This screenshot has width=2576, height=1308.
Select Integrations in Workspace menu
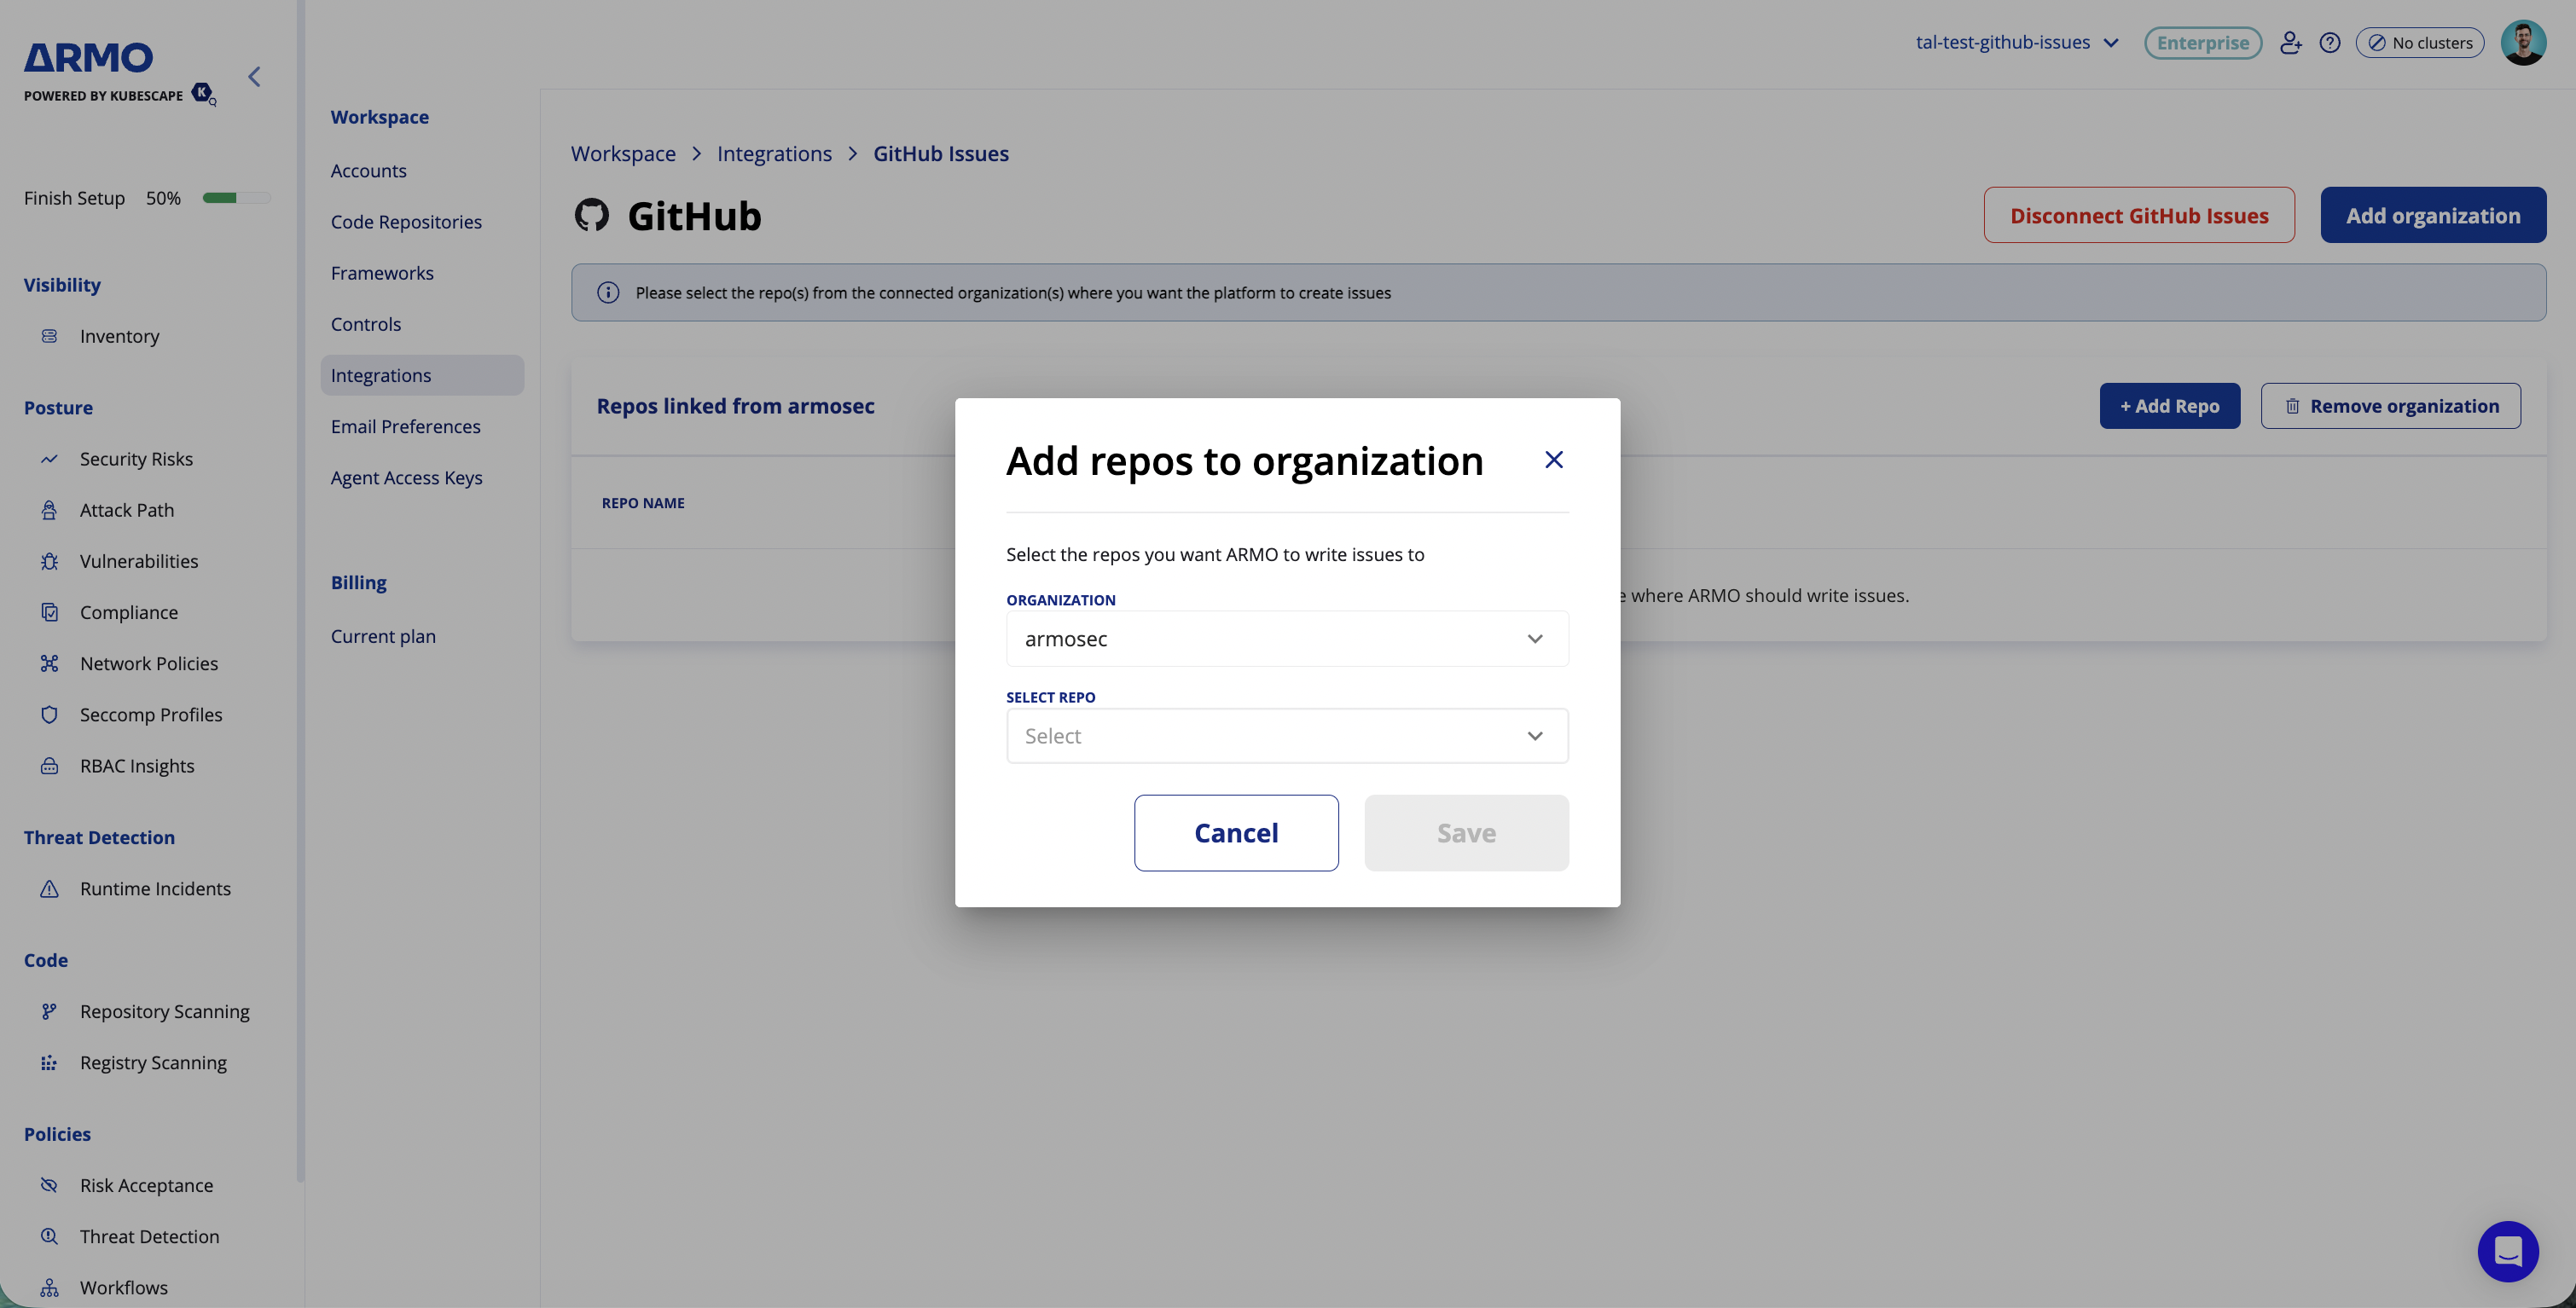[x=422, y=375]
